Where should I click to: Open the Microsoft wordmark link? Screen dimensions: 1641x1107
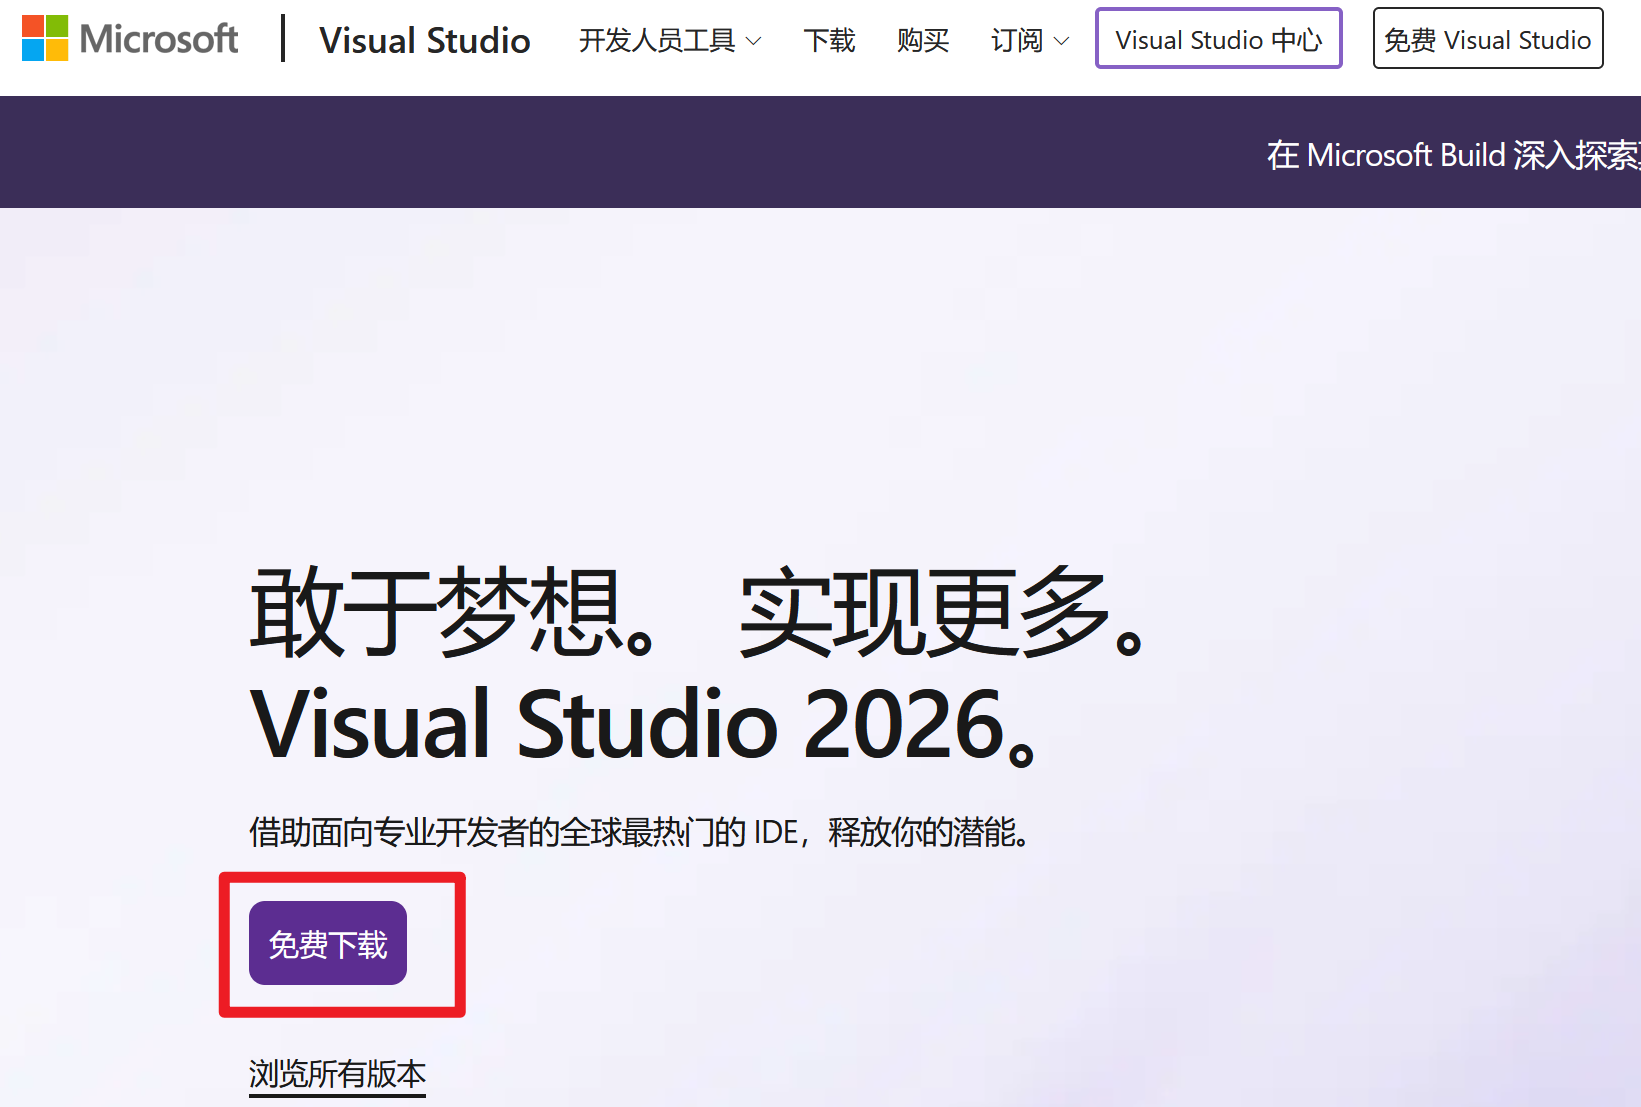[158, 39]
